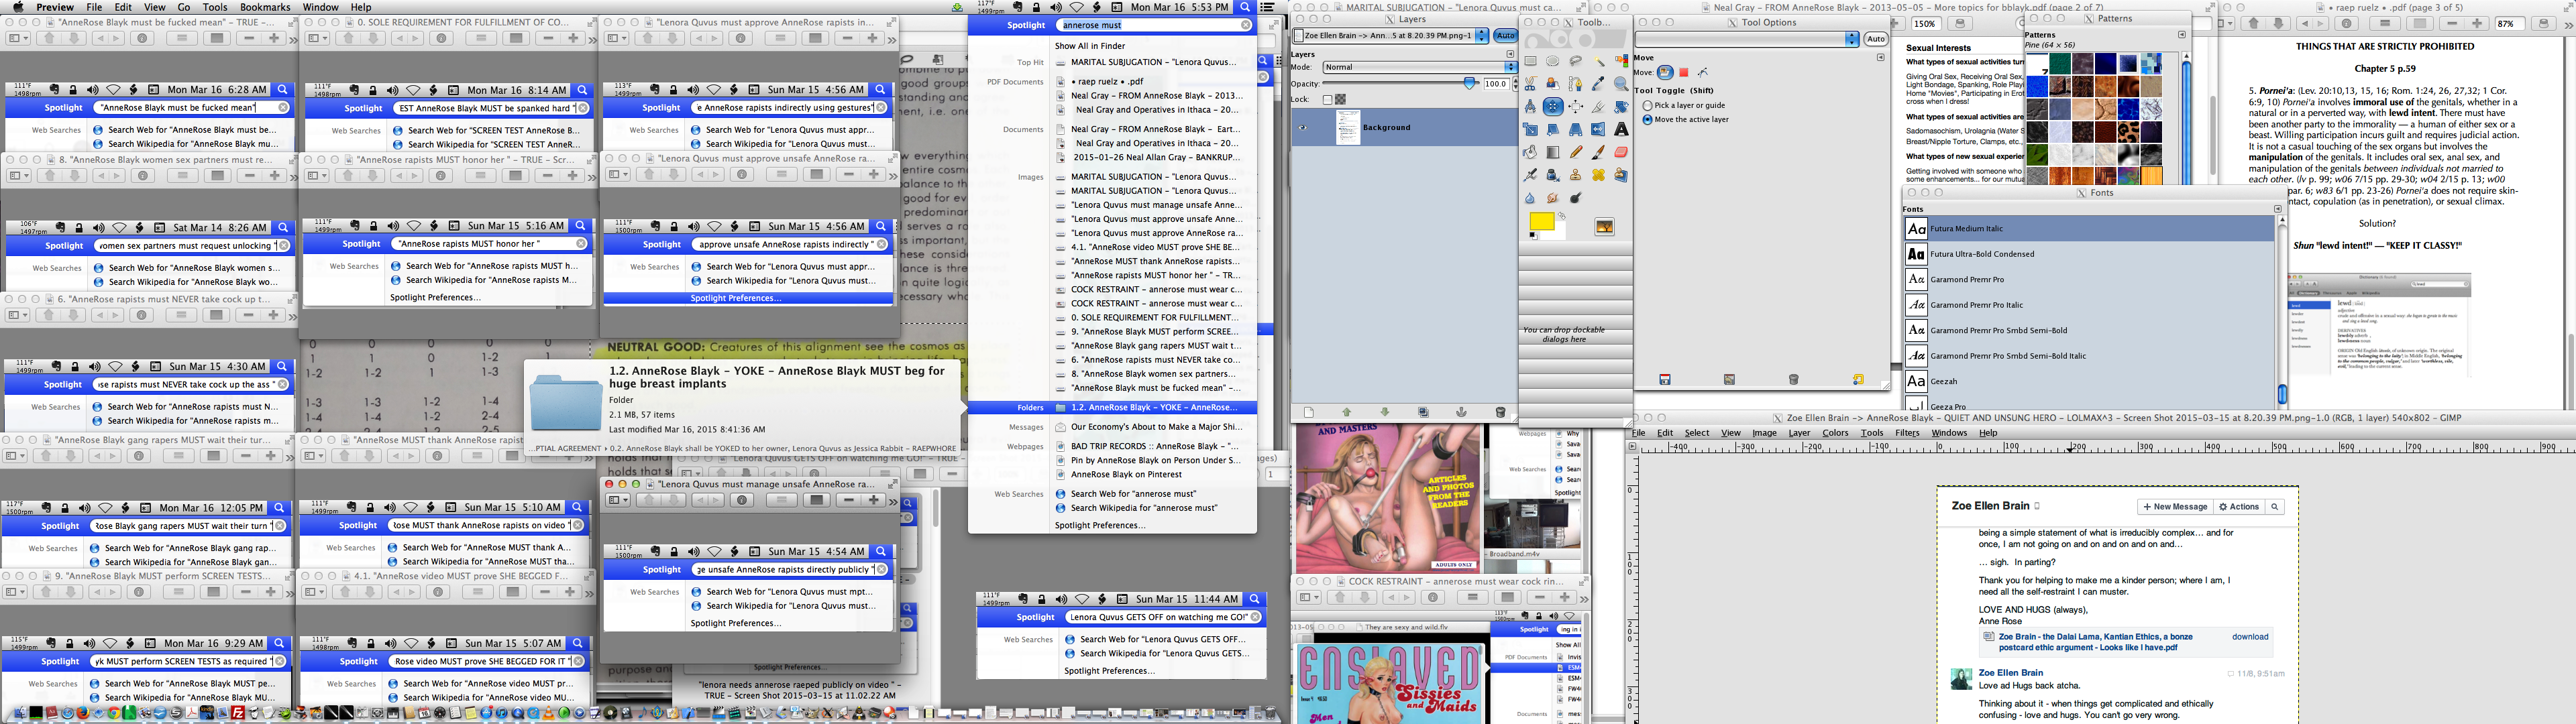Select the Ellipse Select tool
This screenshot has height=724, width=2576.
(1552, 62)
